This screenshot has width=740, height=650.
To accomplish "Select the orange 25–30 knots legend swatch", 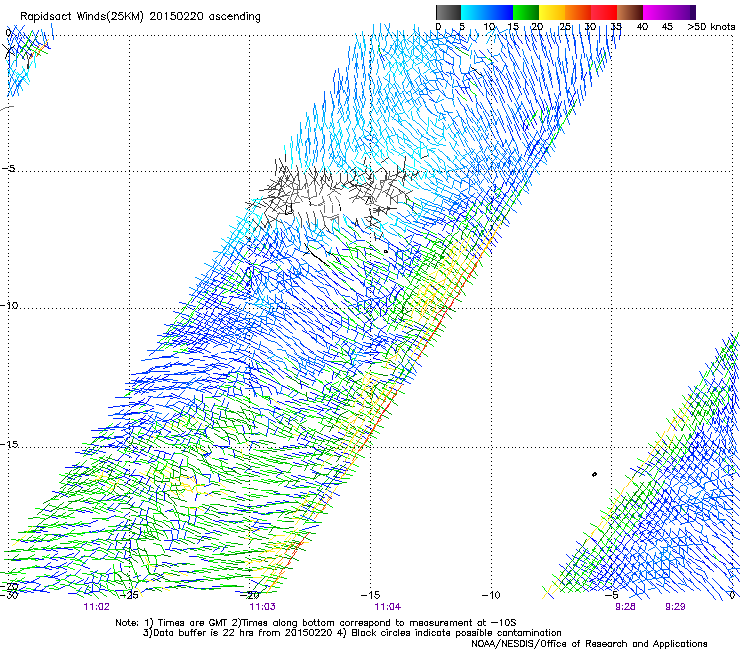I will tap(578, 12).
